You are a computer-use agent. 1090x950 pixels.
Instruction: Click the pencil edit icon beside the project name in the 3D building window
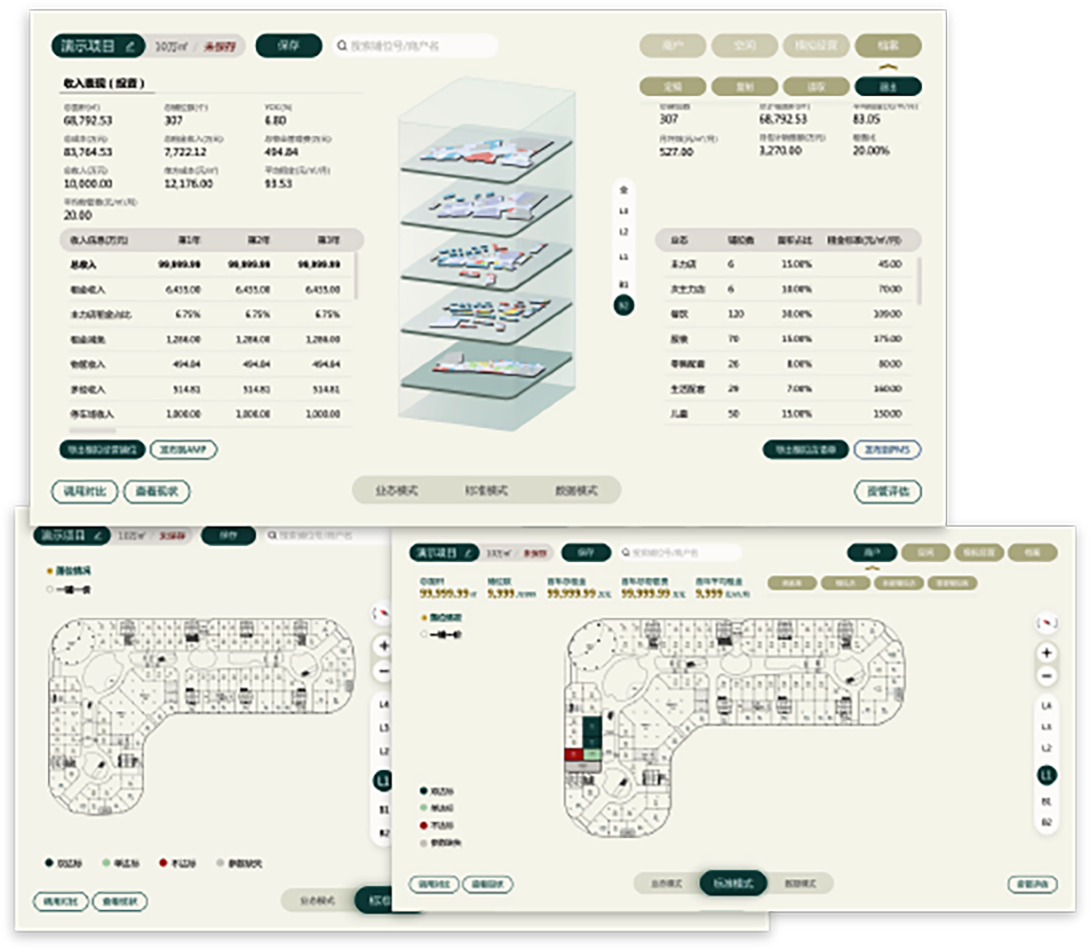pos(130,46)
